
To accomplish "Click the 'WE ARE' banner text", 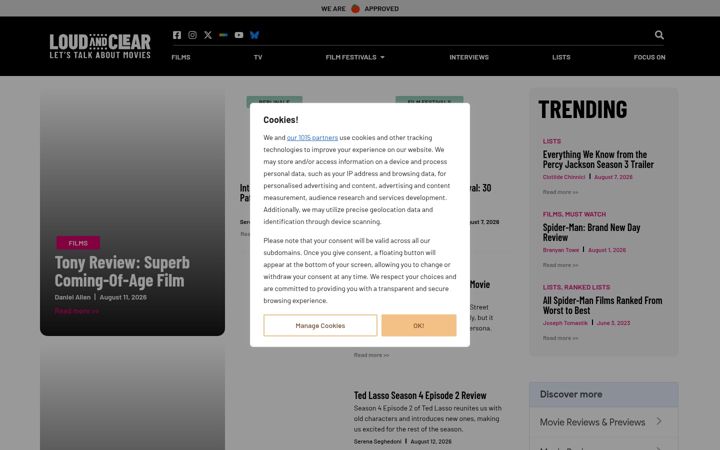I will (333, 9).
